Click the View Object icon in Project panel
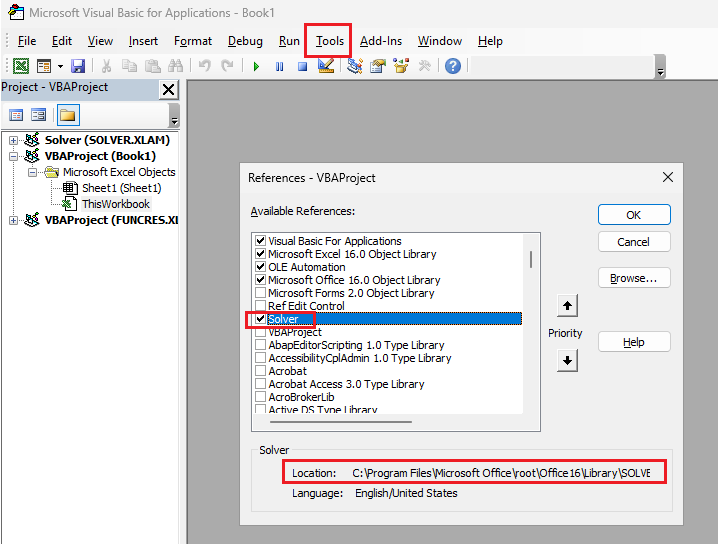This screenshot has width=718, height=544. (38, 115)
